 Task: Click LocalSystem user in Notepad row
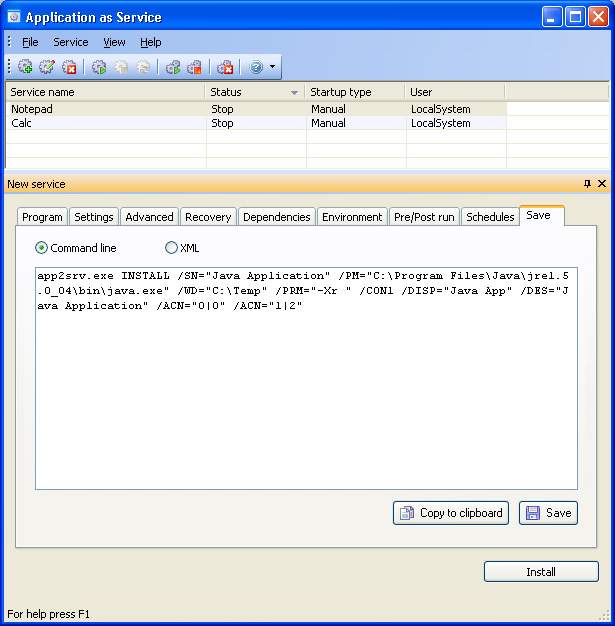(441, 109)
